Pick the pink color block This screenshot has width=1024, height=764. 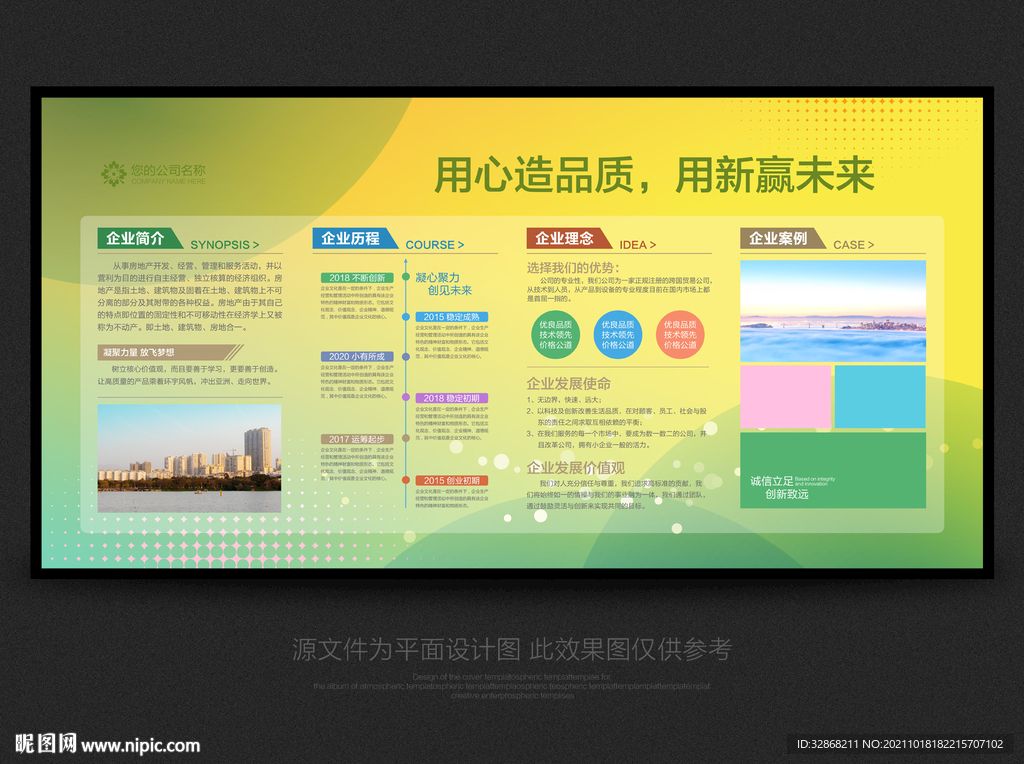click(x=786, y=396)
